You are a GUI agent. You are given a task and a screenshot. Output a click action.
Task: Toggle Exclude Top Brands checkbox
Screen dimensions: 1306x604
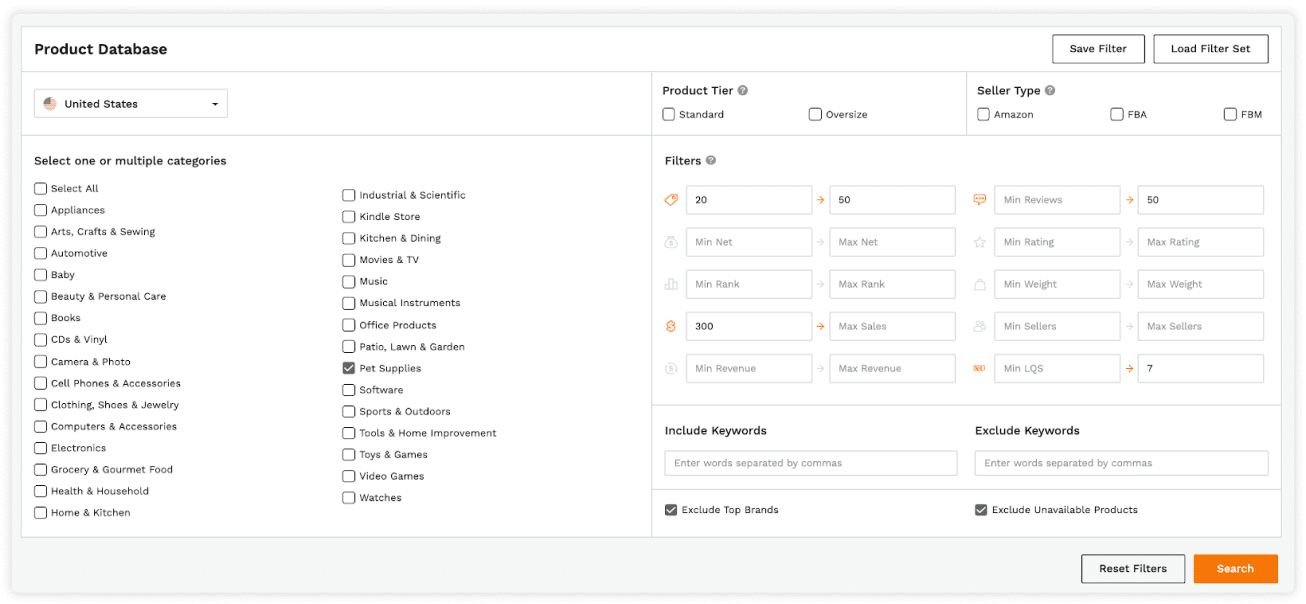coord(671,510)
